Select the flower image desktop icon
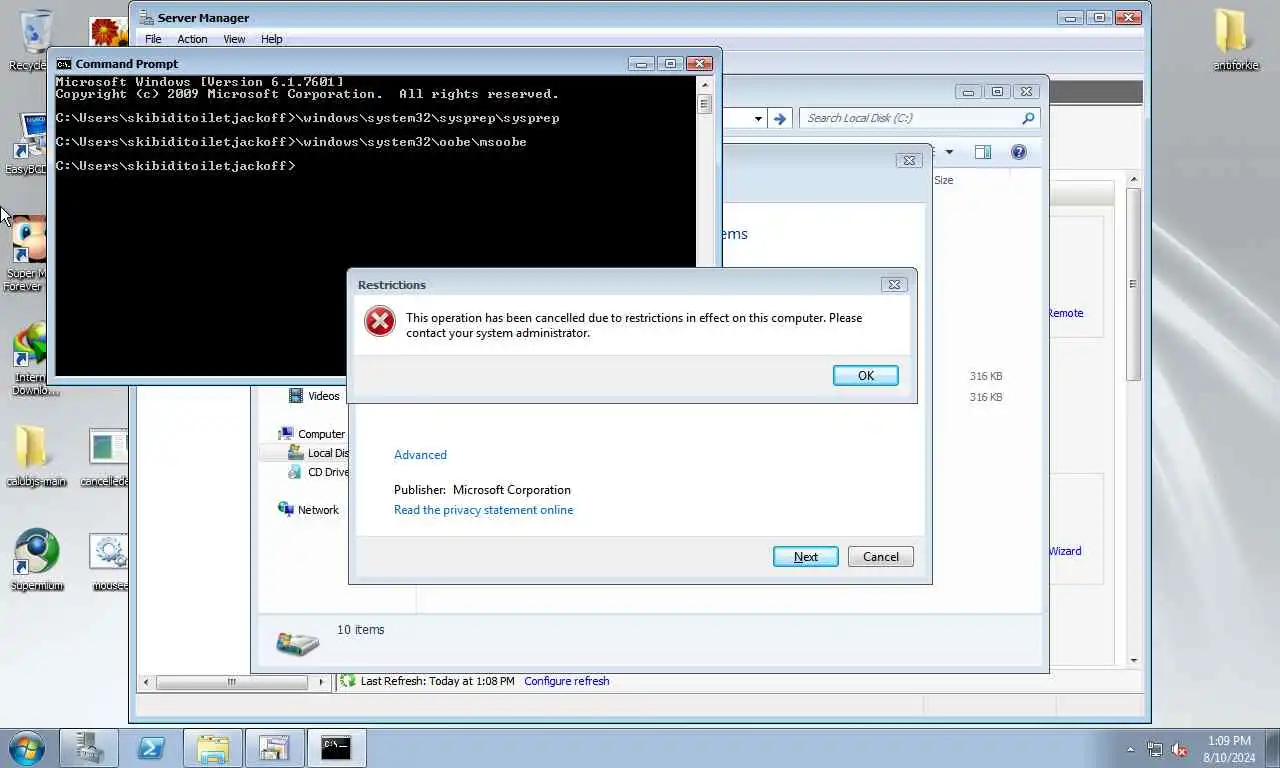 point(108,32)
